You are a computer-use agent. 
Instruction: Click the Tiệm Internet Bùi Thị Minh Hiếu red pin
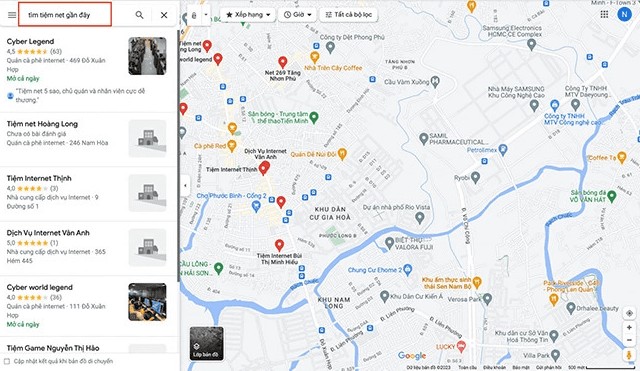pos(279,245)
